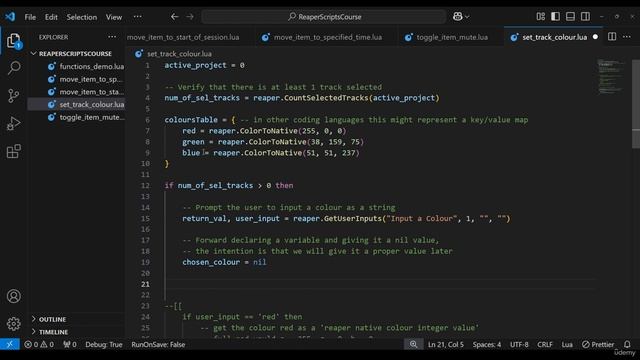Image resolution: width=640 pixels, height=360 pixels.
Task: Go forward with the right arrow
Action: pos(190,17)
